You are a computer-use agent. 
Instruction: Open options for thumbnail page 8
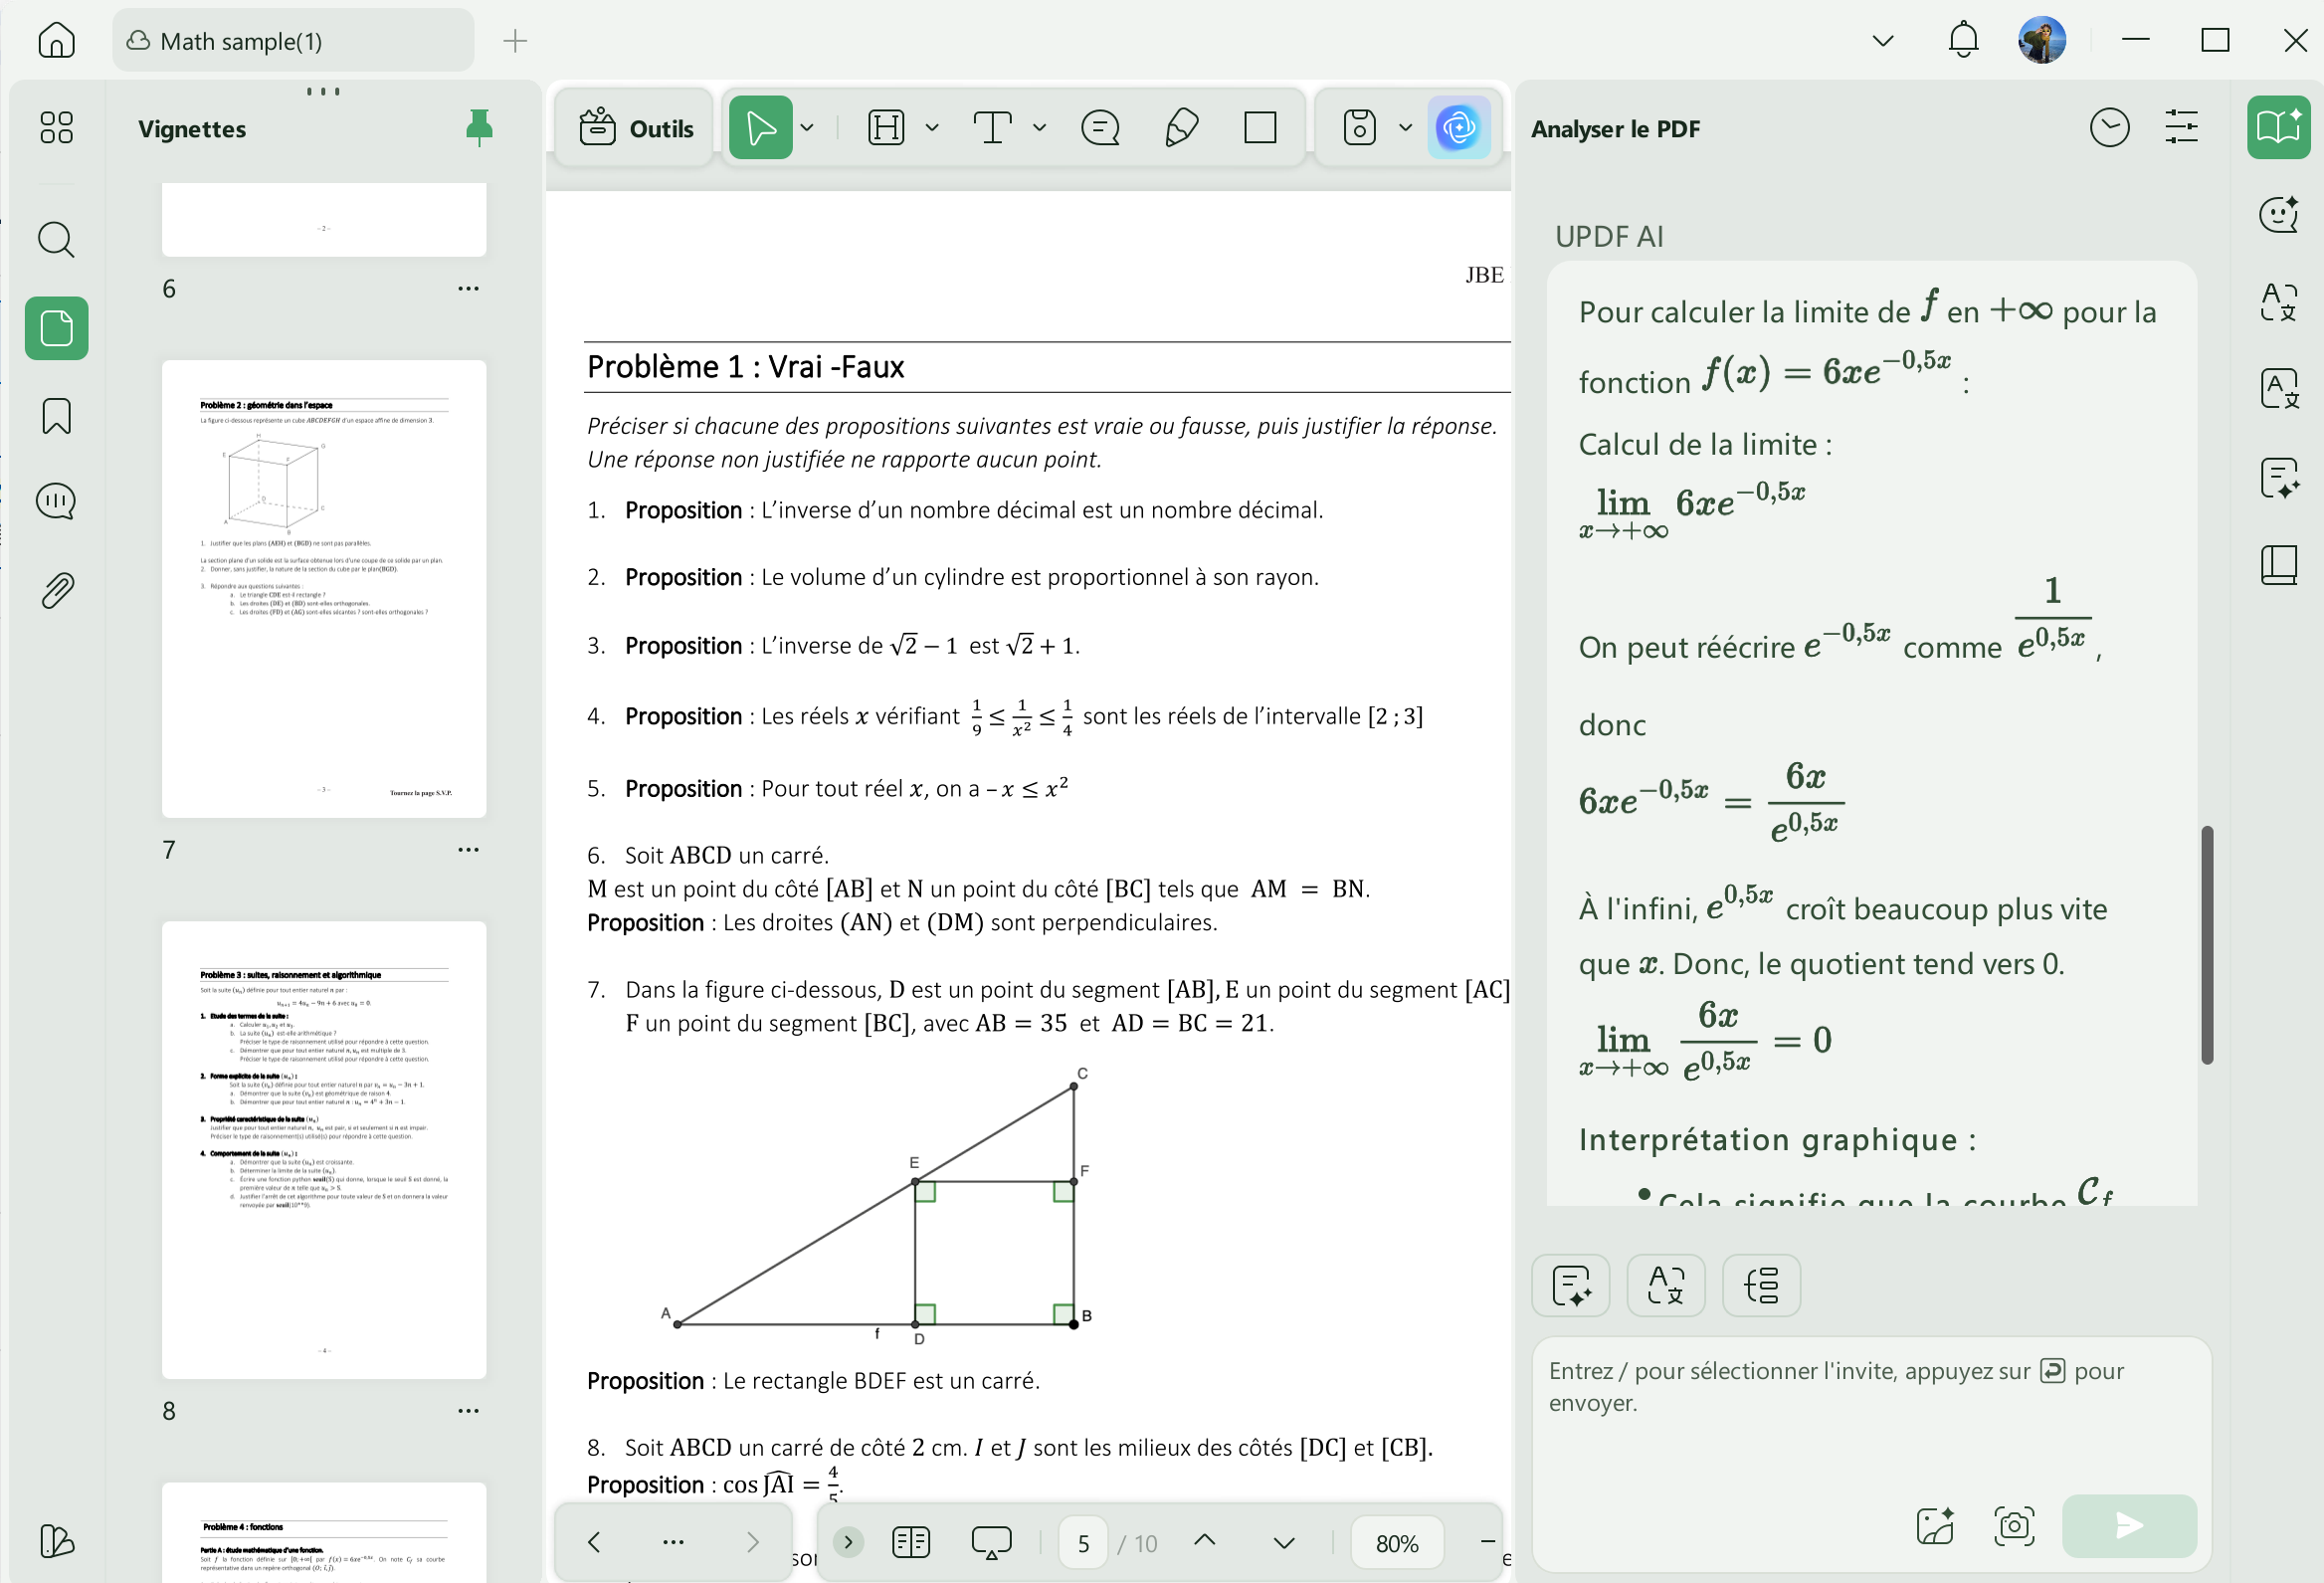click(468, 1411)
